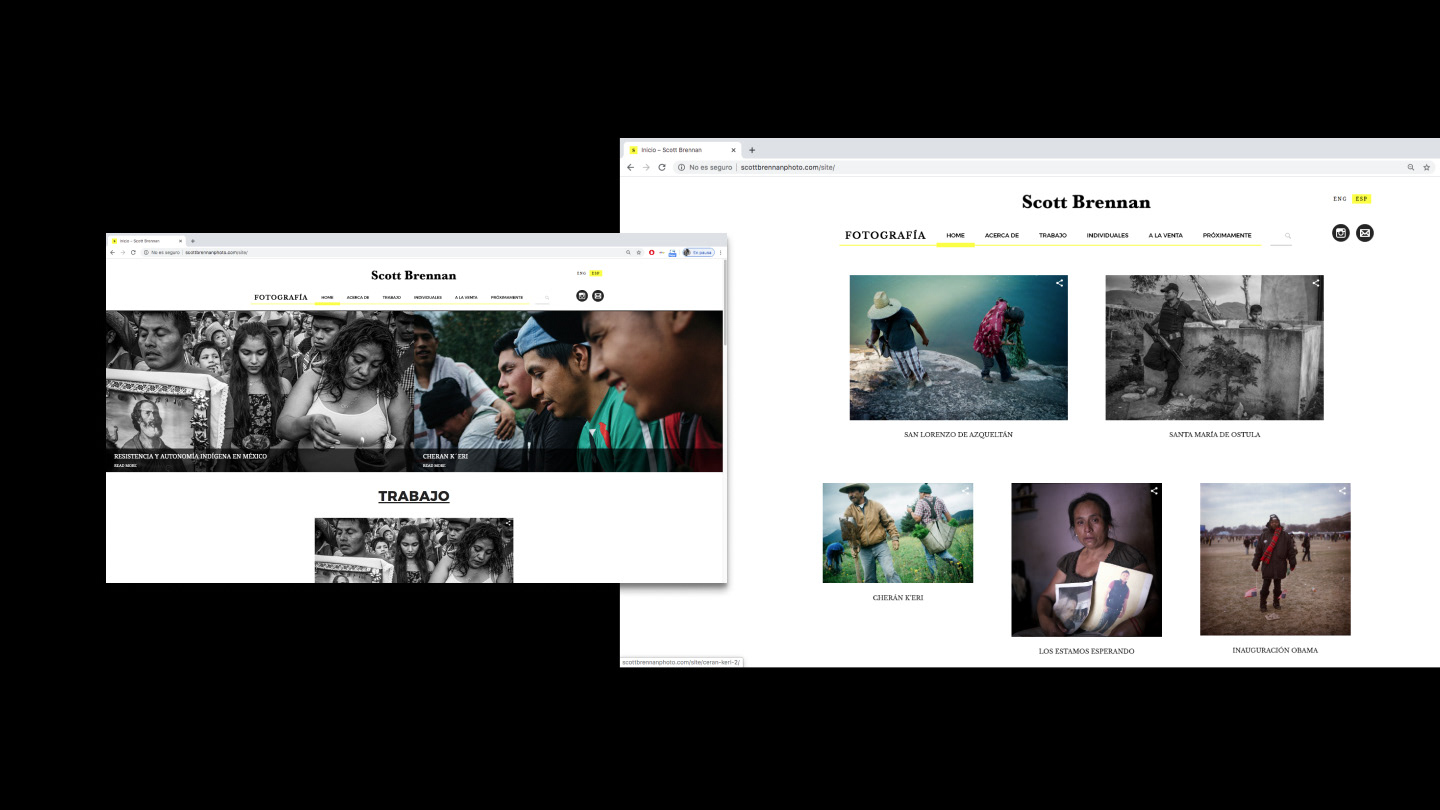Click zoom magnifier icon in right address bar
Screen dimensions: 1440x810
(1411, 167)
